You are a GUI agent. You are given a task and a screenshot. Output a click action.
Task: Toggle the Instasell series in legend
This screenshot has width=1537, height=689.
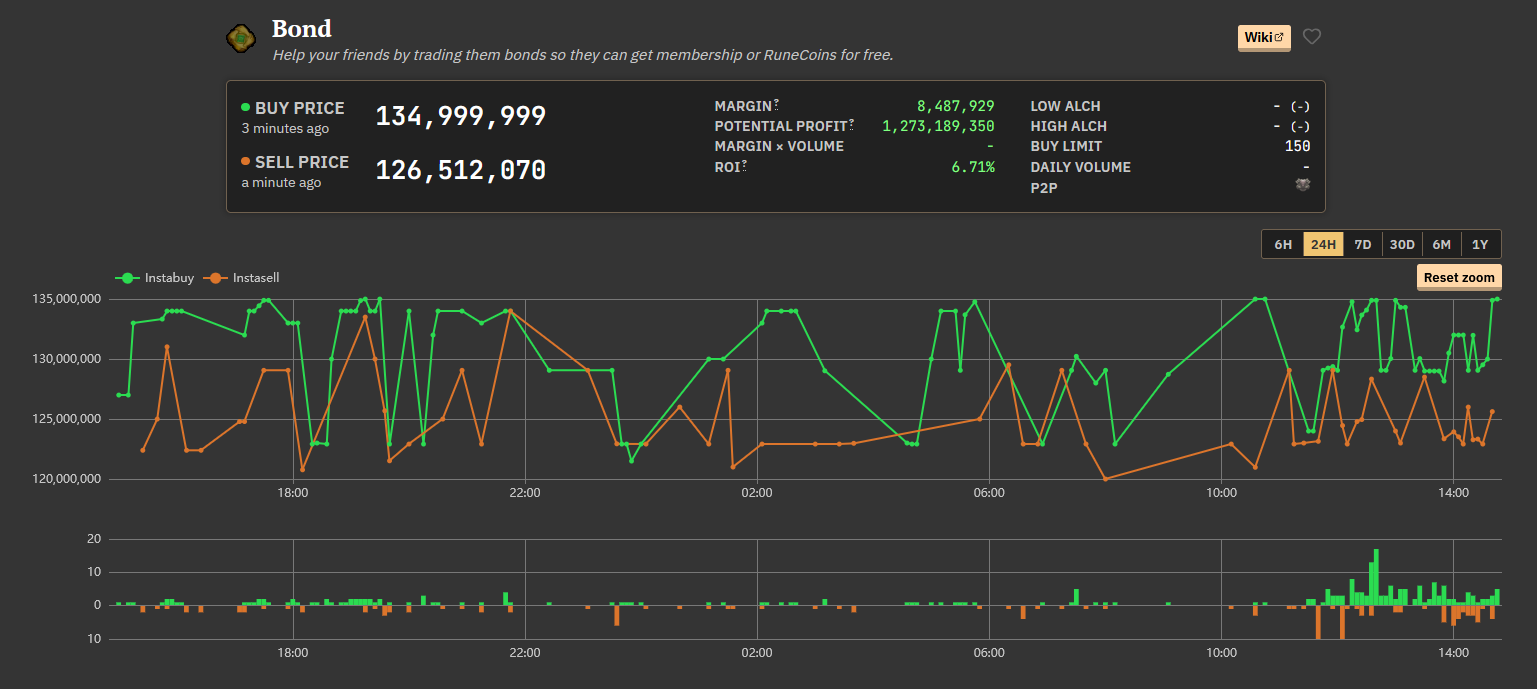coord(241,278)
